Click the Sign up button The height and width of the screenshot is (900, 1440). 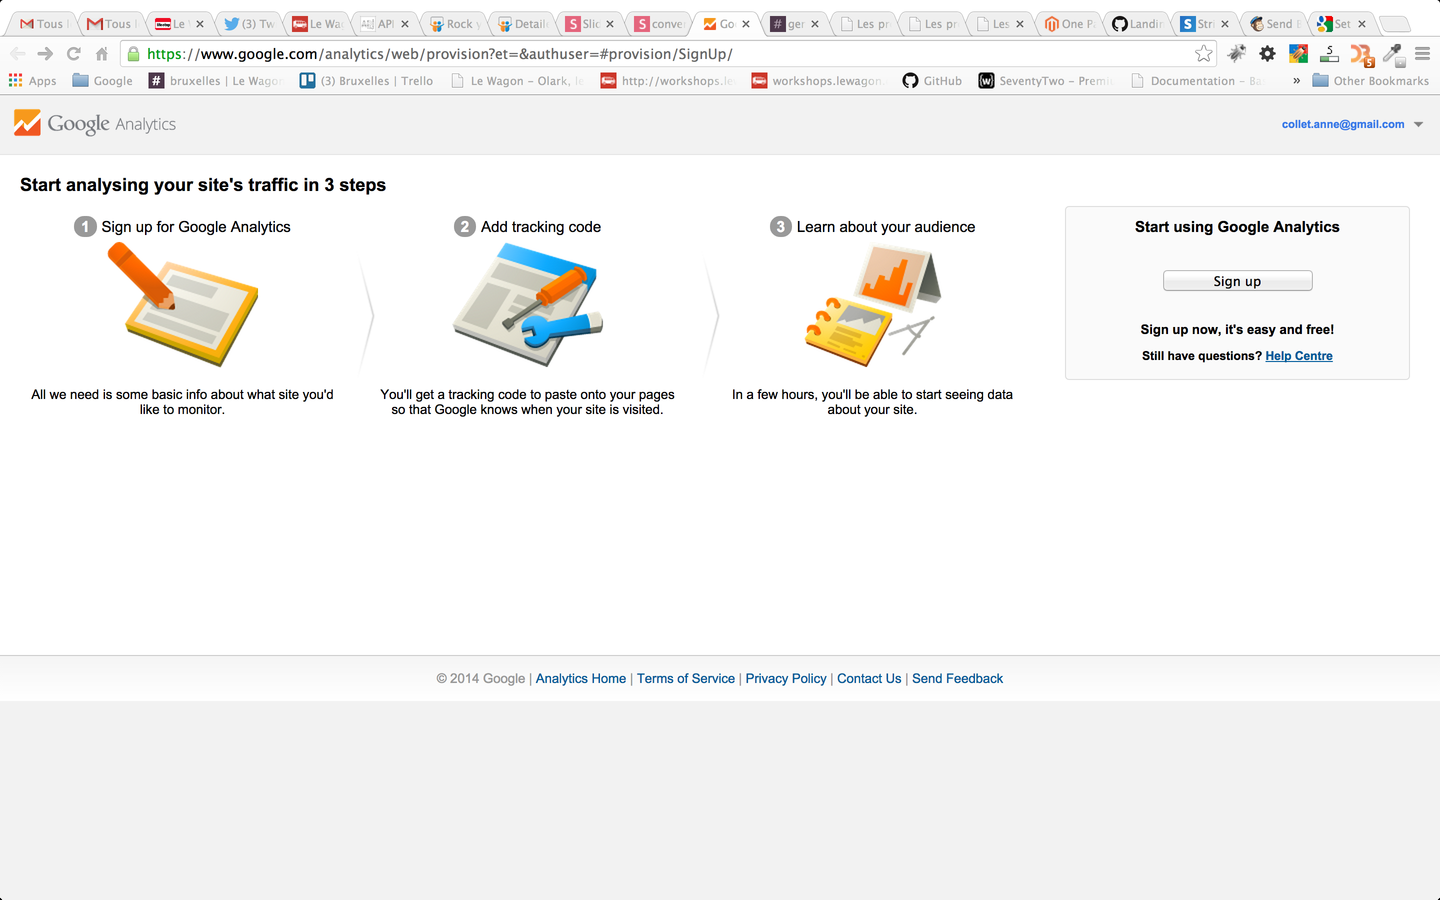[1237, 281]
